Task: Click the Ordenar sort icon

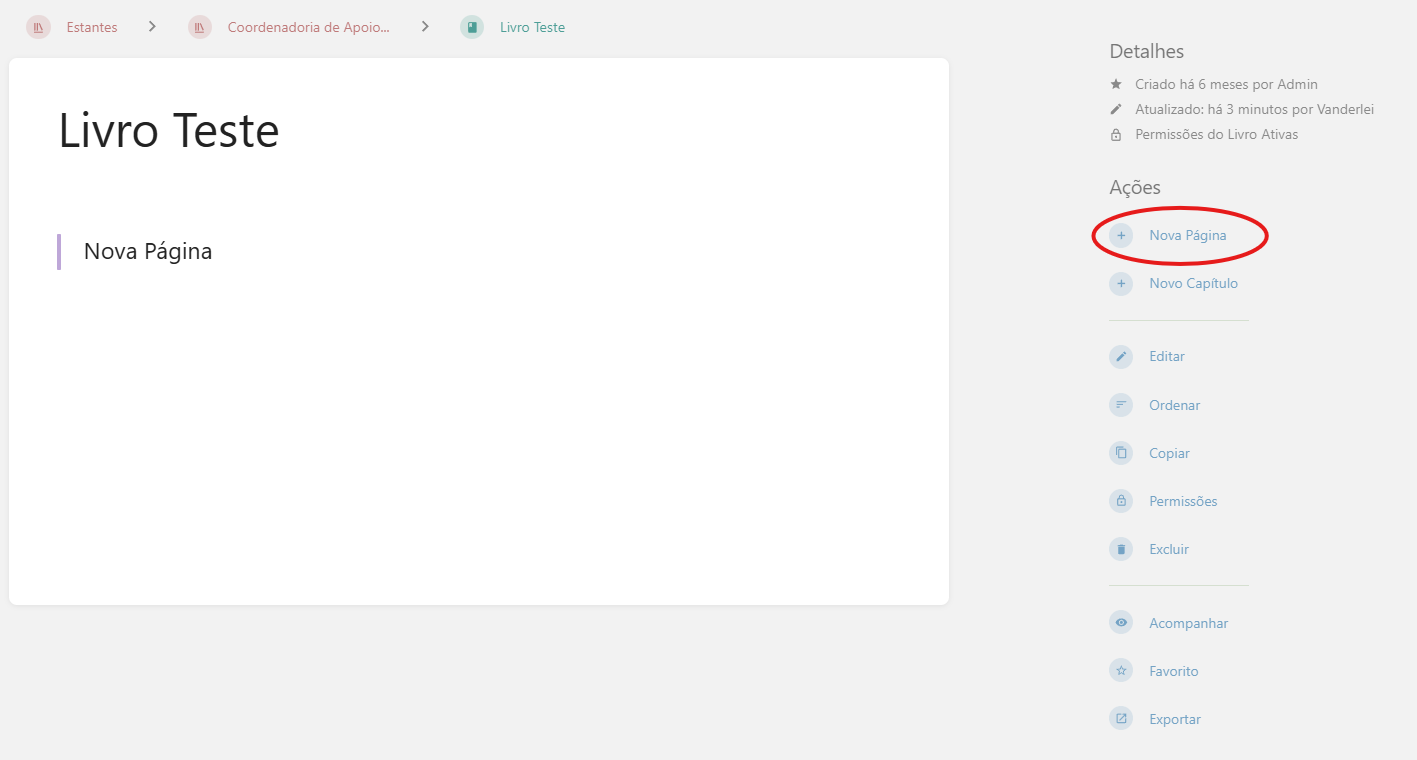Action: click(1121, 405)
